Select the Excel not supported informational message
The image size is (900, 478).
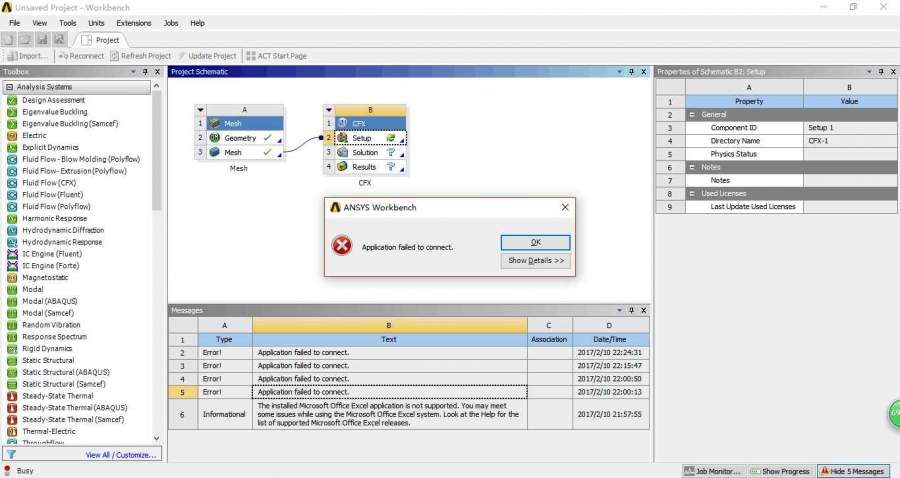(x=389, y=414)
